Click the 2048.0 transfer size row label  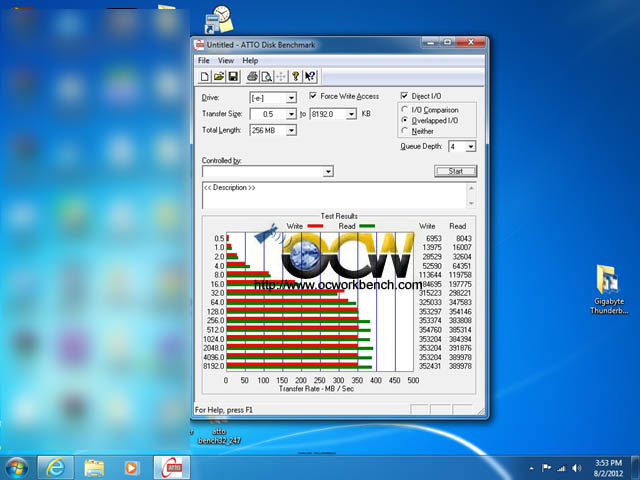coord(213,348)
